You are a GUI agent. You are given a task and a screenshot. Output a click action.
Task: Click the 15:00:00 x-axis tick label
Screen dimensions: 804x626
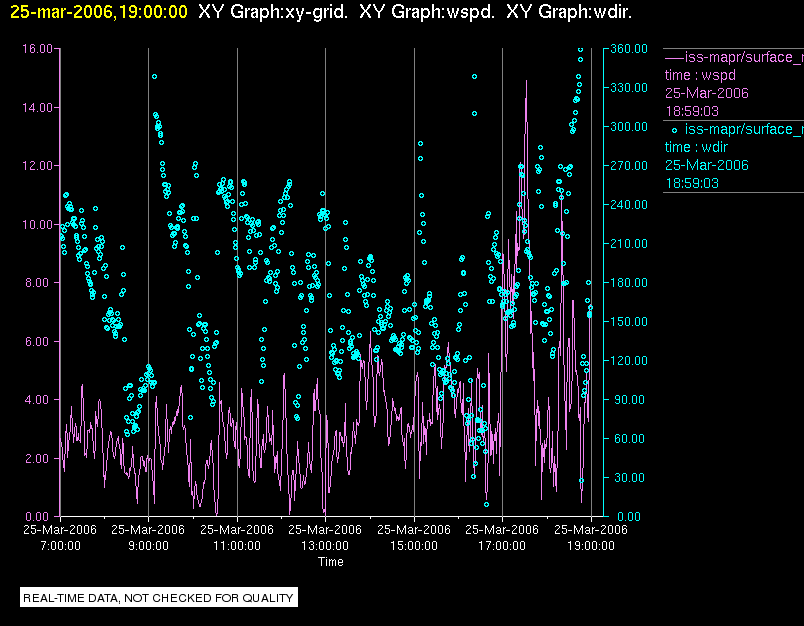[x=414, y=546]
